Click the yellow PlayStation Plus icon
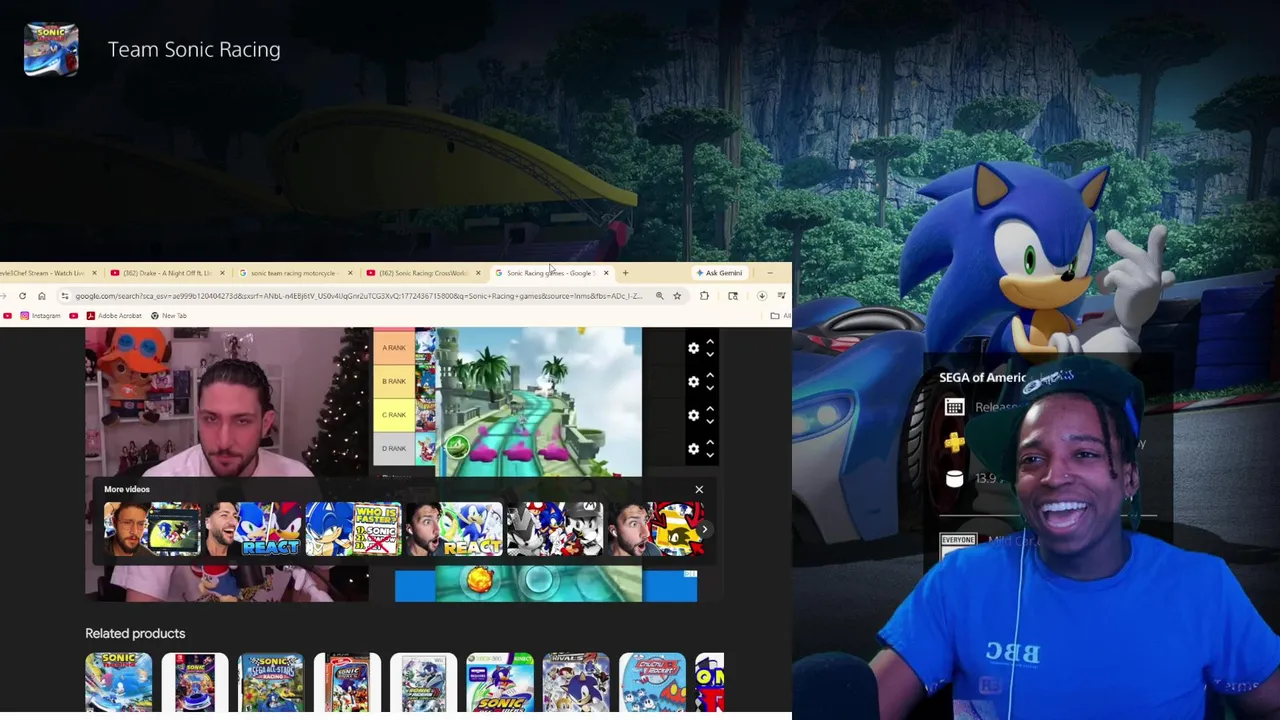Image resolution: width=1280 pixels, height=720 pixels. [x=954, y=442]
